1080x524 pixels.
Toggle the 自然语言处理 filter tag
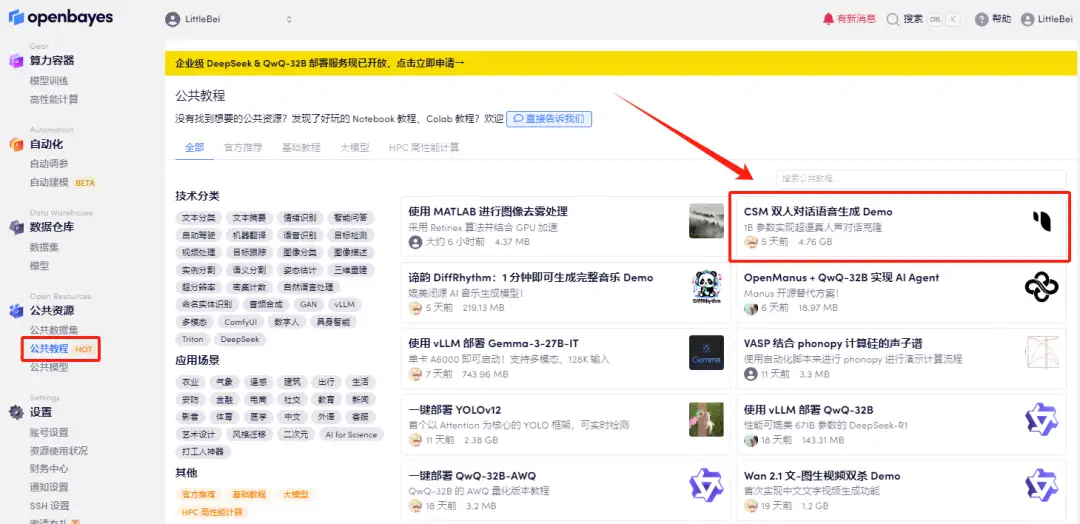point(308,286)
